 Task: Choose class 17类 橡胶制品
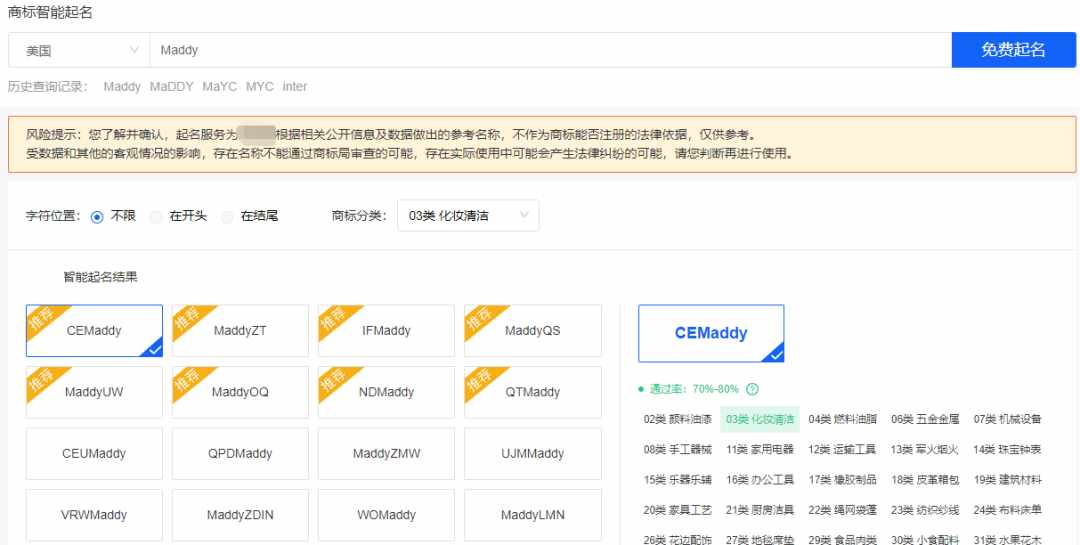point(842,480)
